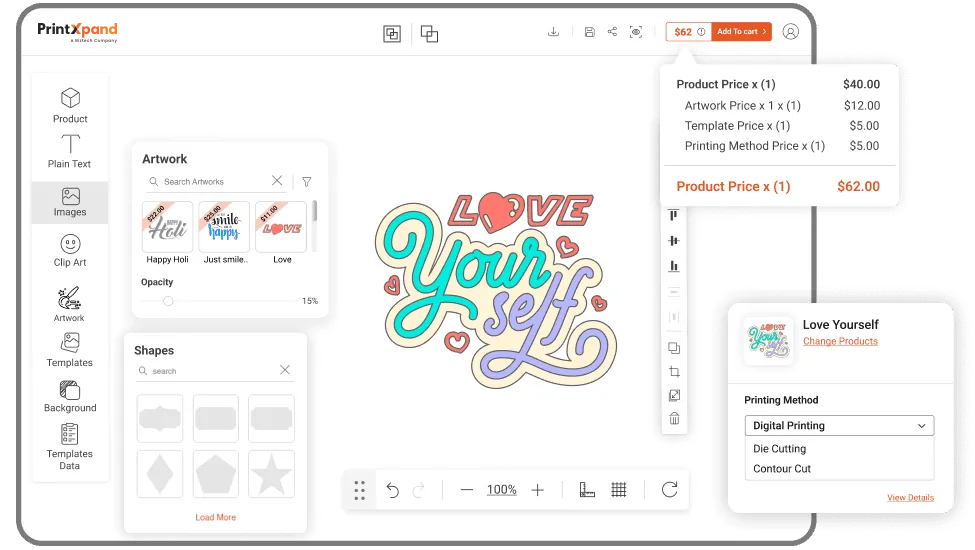Align object to top
975x550 pixels.
pyautogui.click(x=673, y=216)
